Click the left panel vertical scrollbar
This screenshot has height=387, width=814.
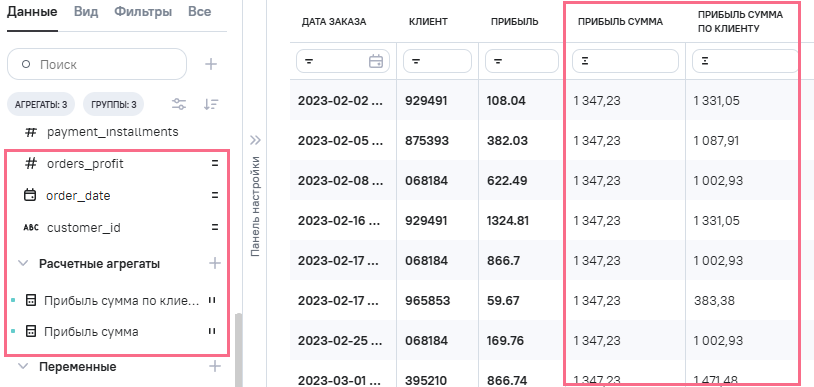tap(238, 350)
